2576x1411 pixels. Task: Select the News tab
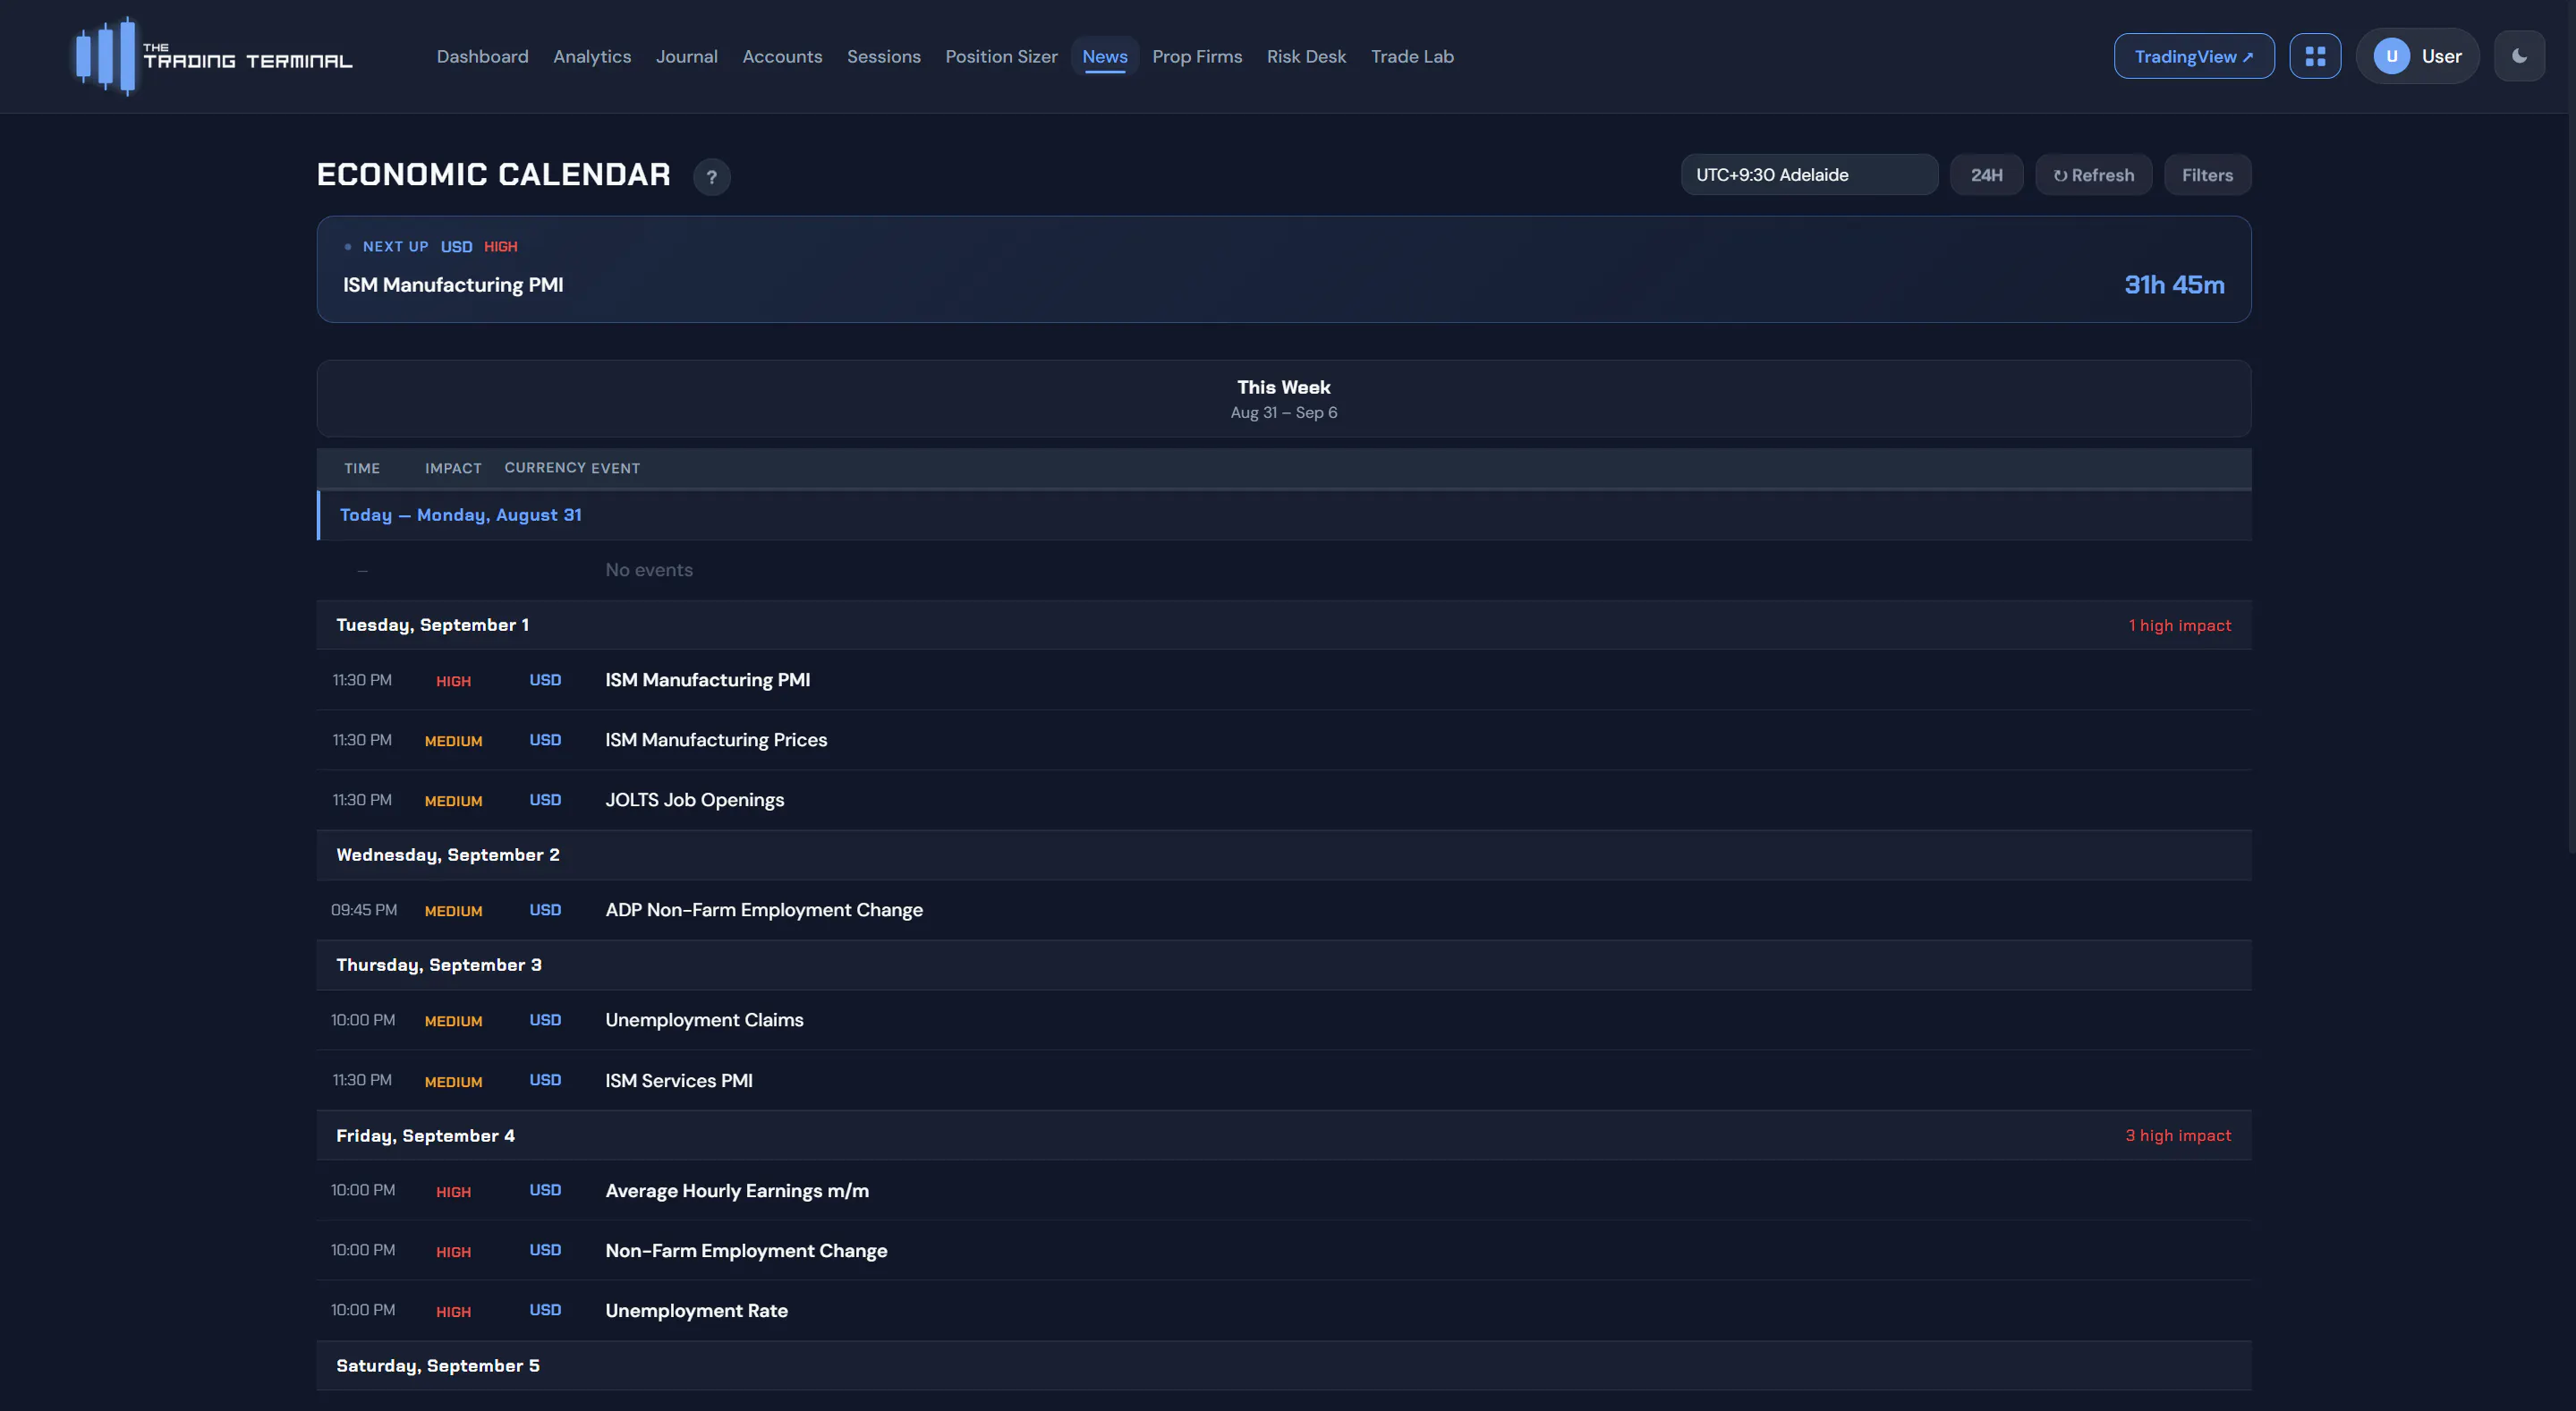pyautogui.click(x=1104, y=56)
